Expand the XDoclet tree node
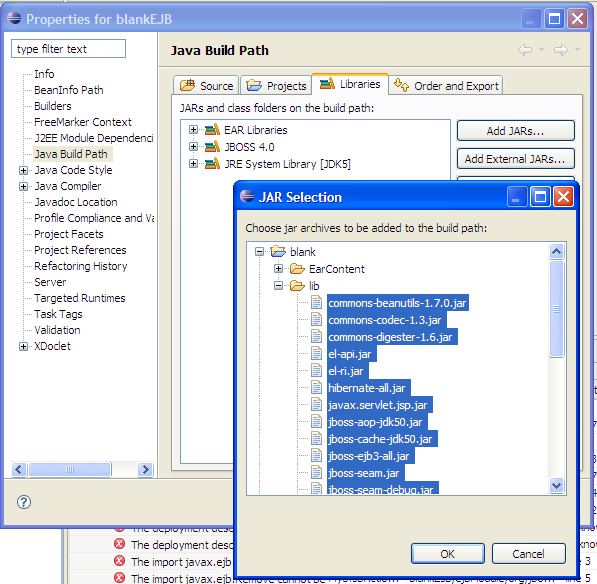 point(23,346)
